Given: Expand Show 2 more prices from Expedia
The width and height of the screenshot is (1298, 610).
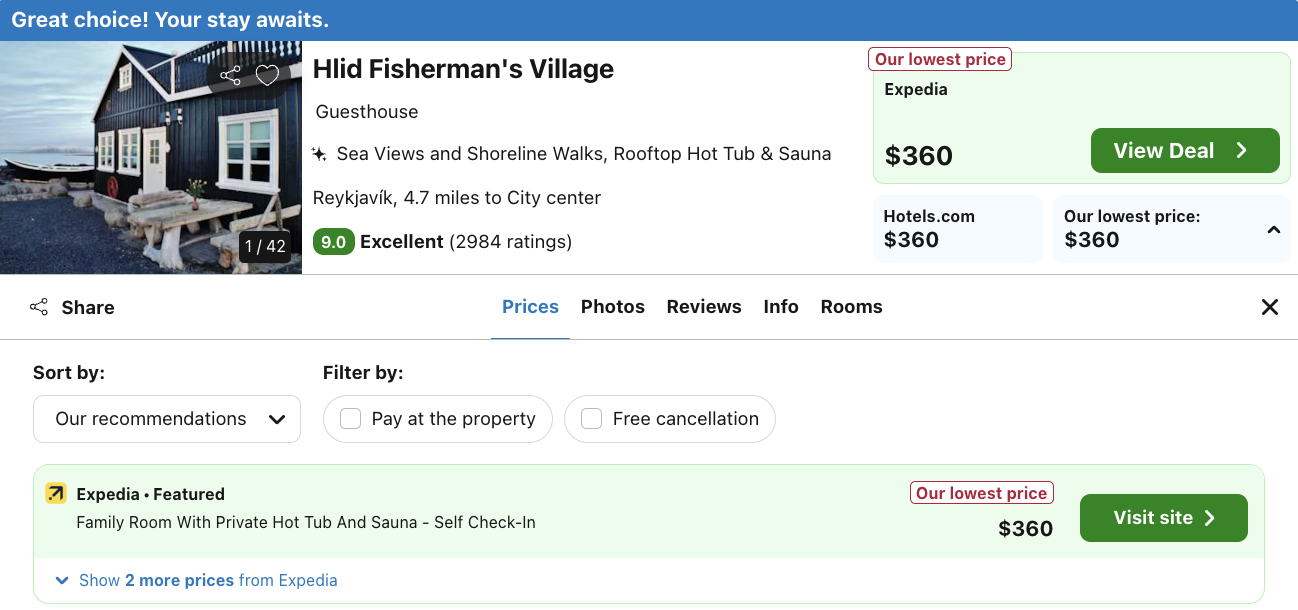Looking at the screenshot, I should [x=197, y=580].
